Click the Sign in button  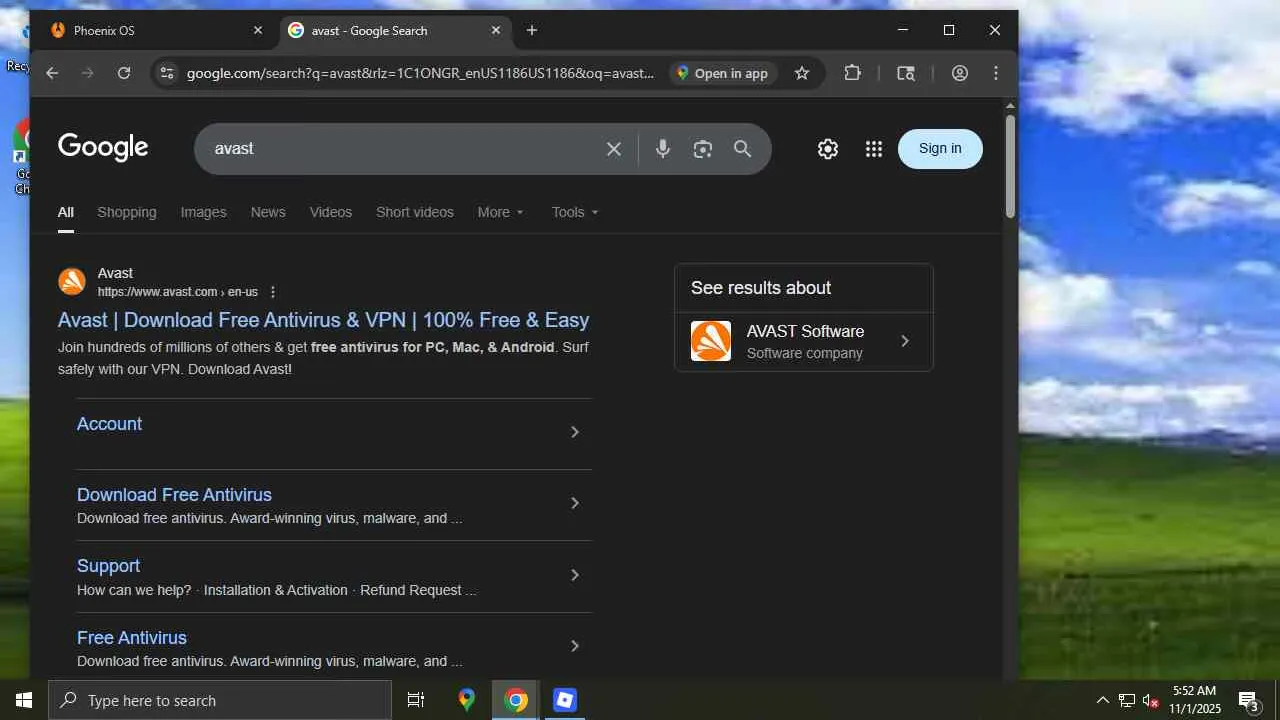940,149
